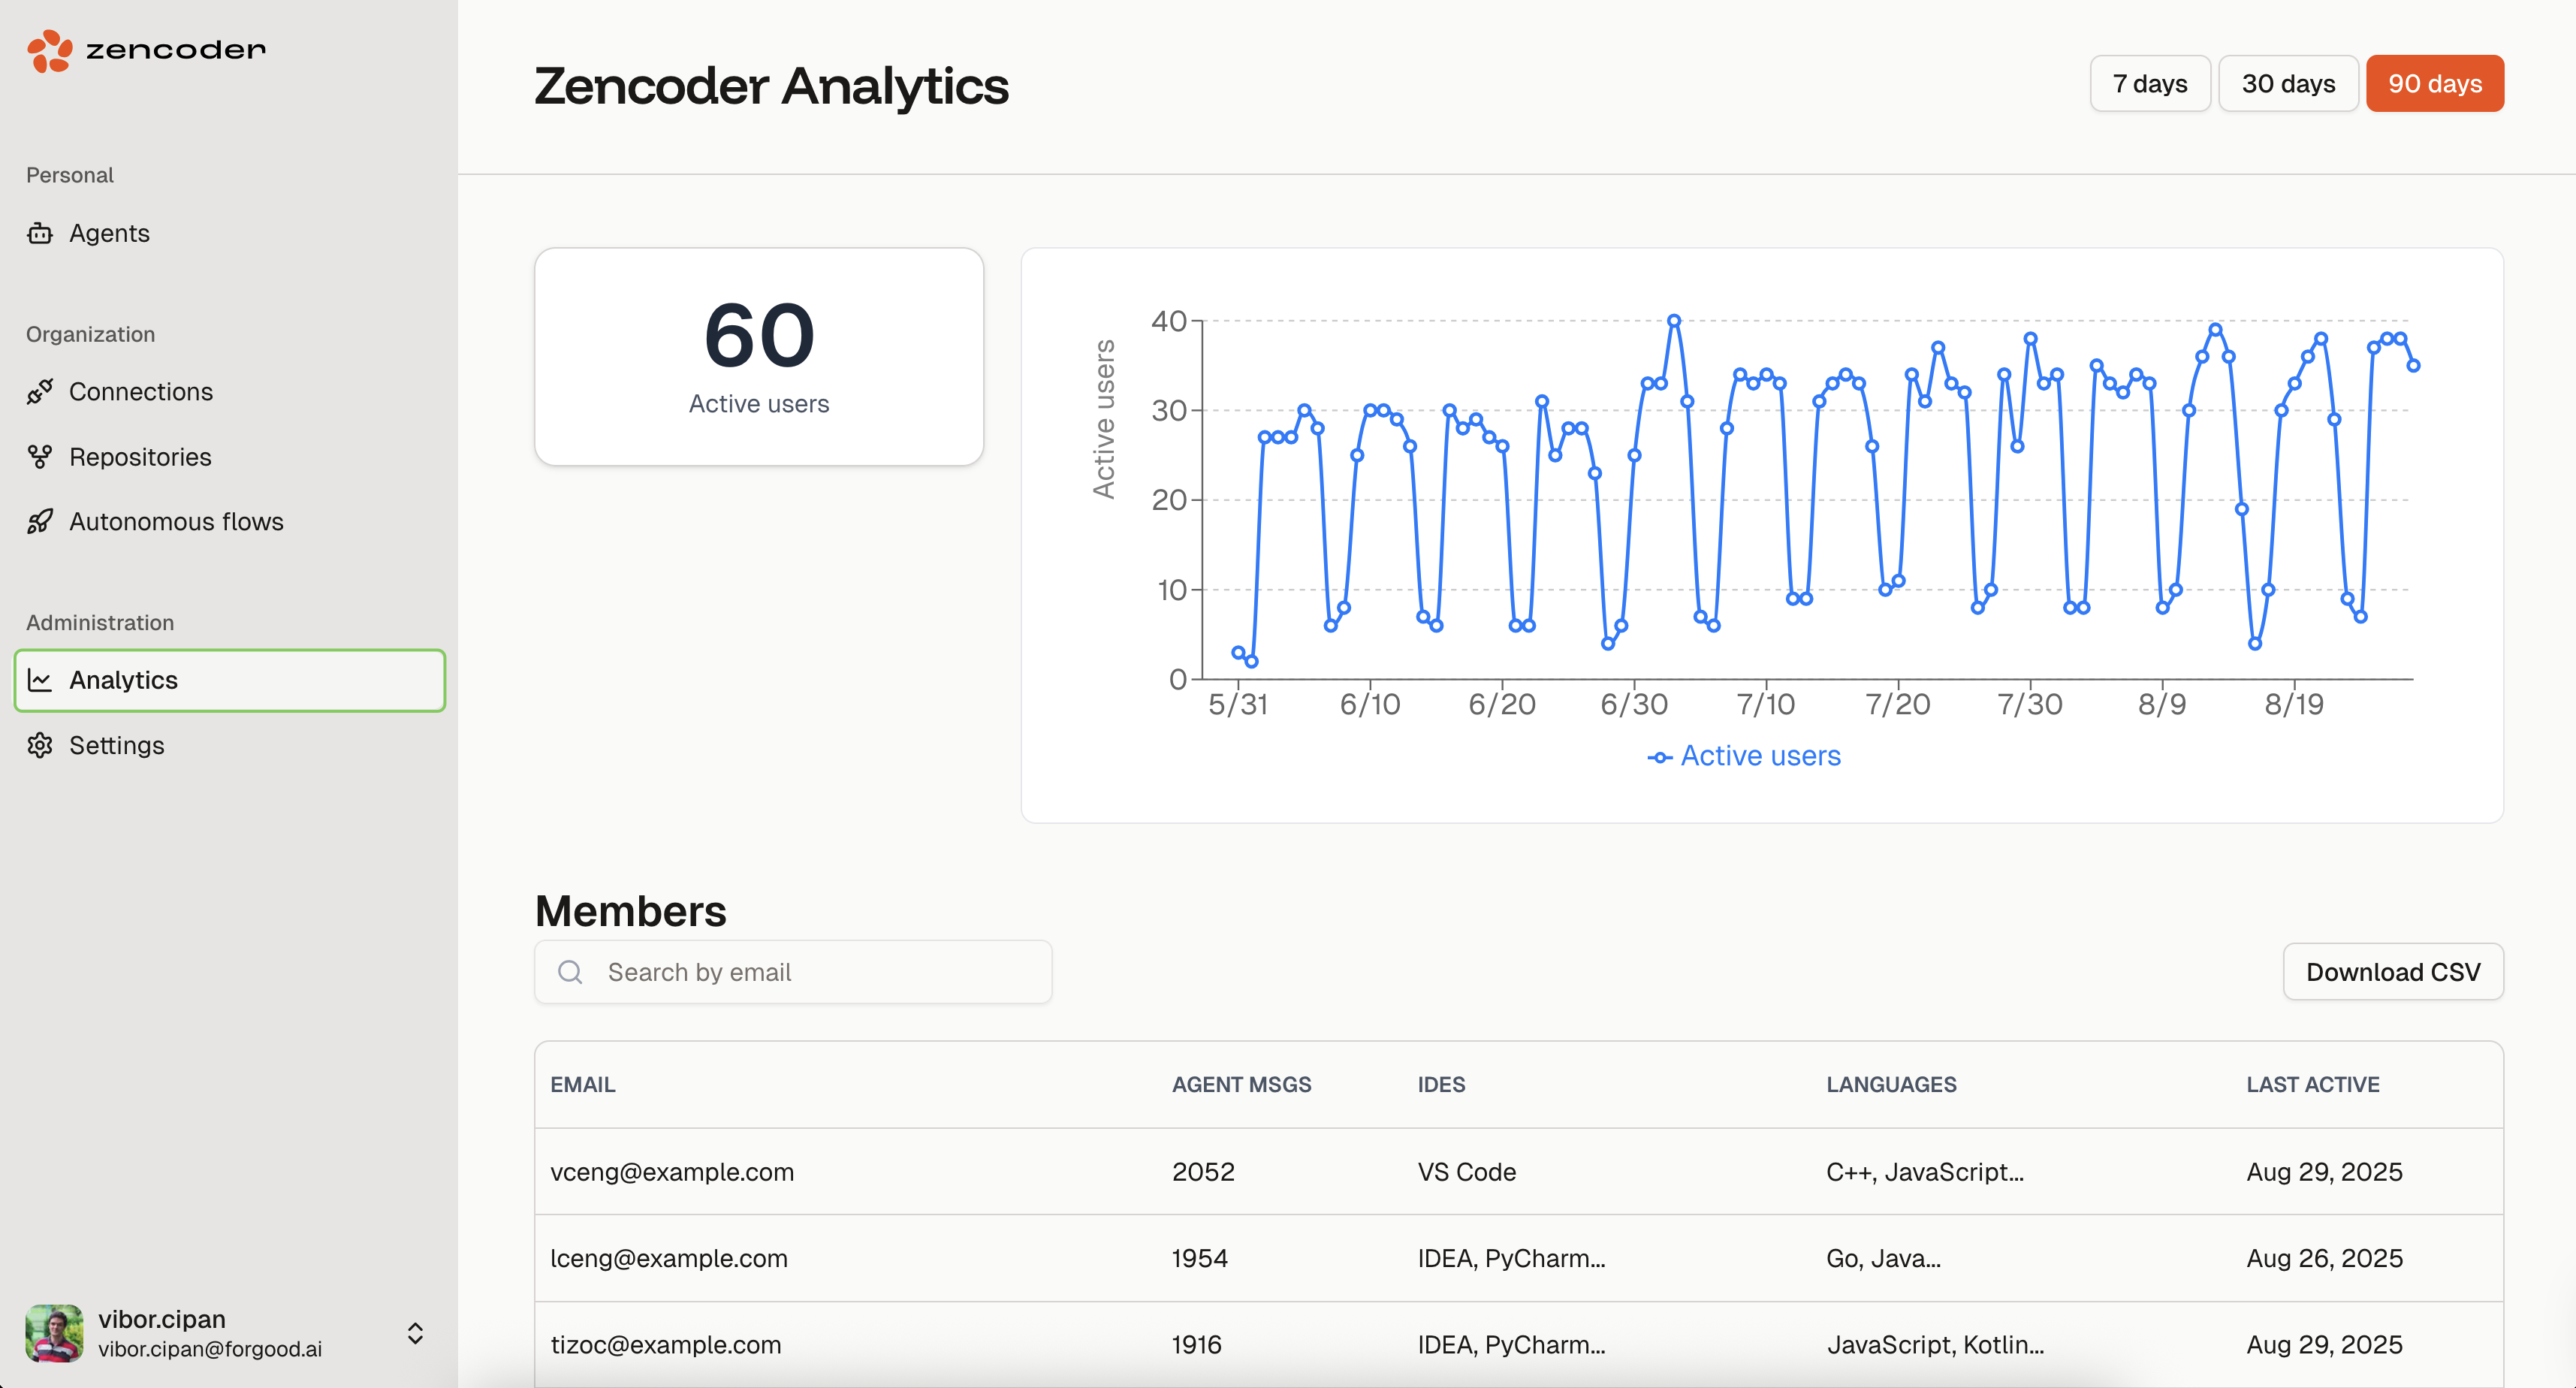Click the Connections plug icon

click(40, 392)
